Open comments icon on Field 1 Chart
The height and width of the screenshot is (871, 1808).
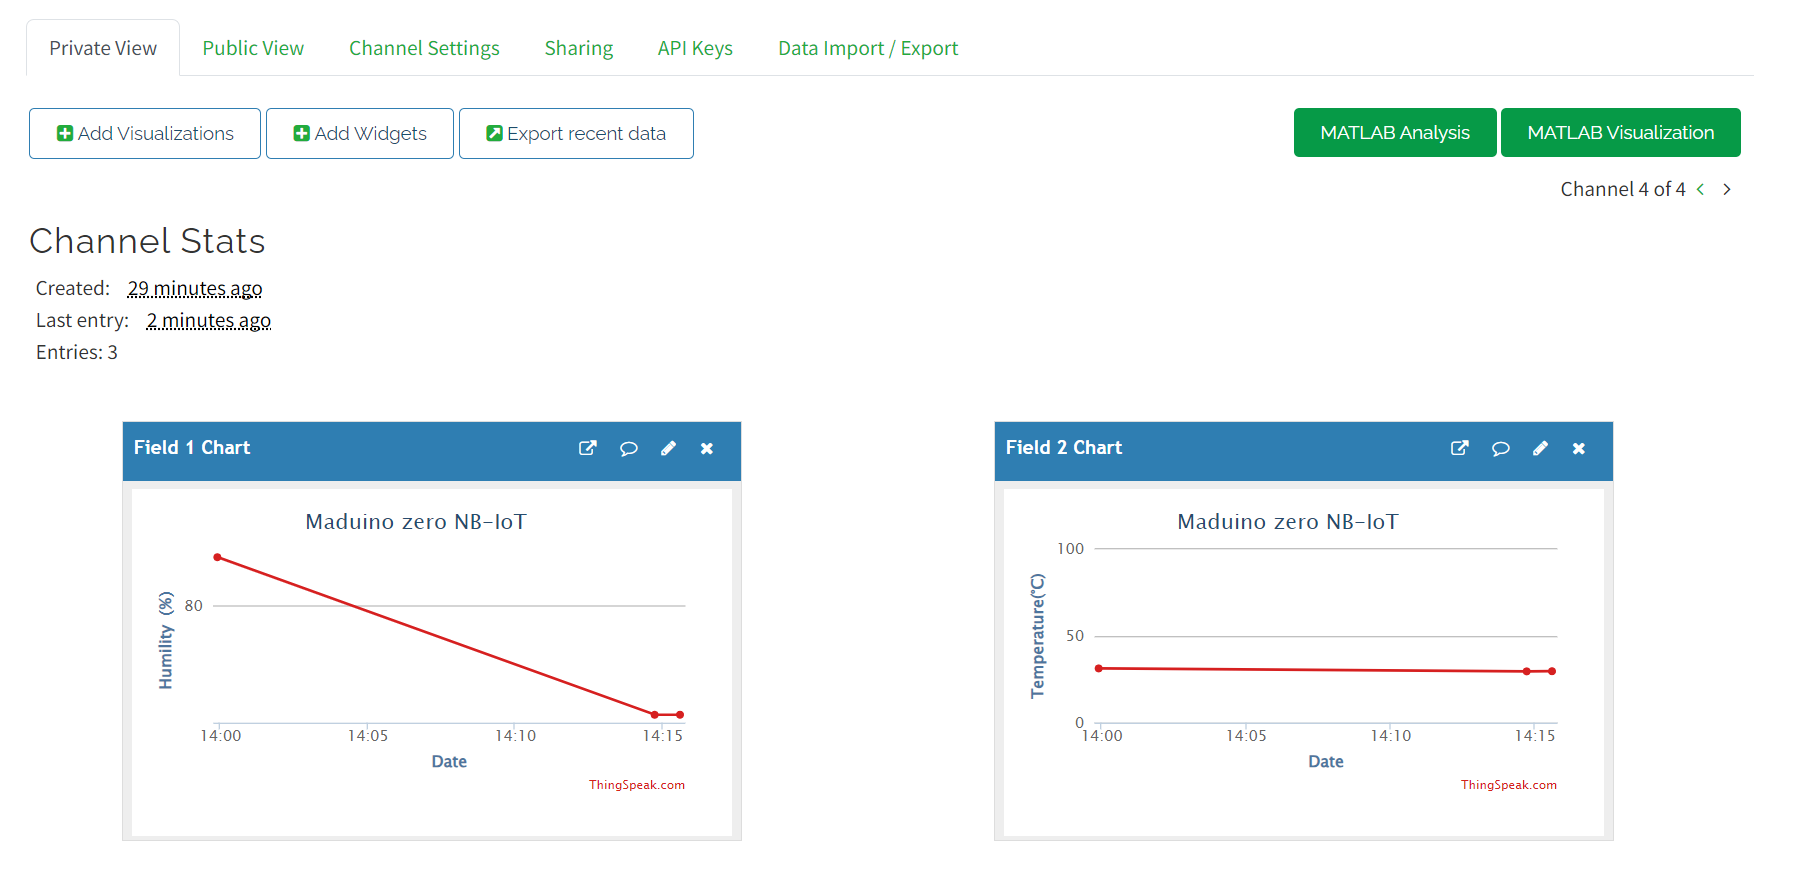[x=628, y=448]
